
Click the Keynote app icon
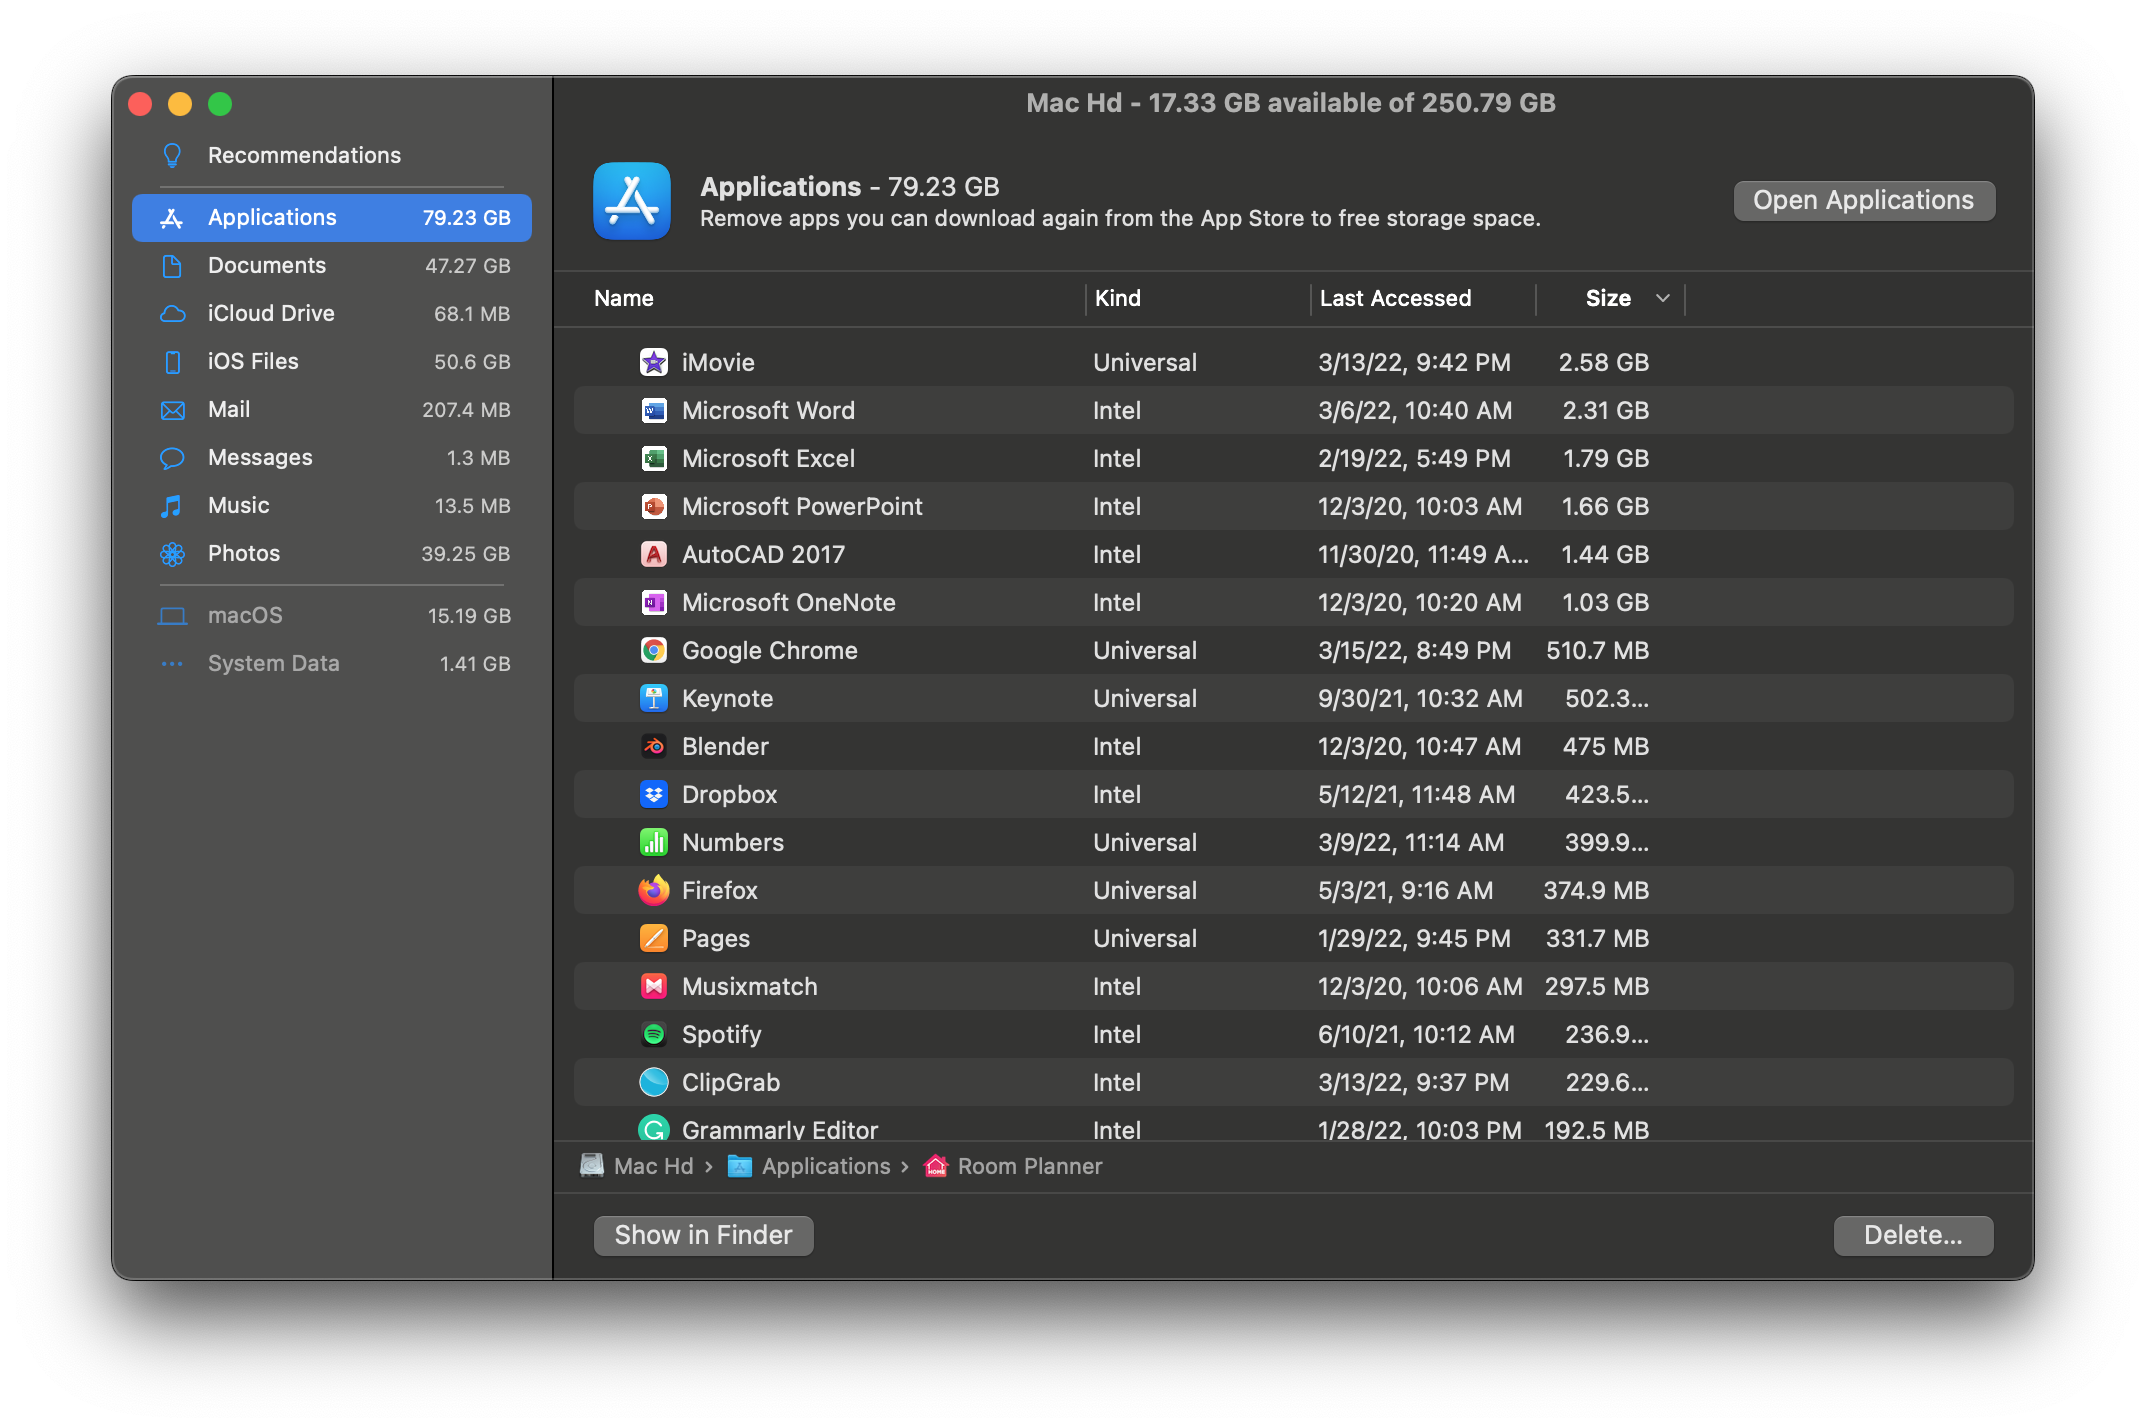(653, 698)
